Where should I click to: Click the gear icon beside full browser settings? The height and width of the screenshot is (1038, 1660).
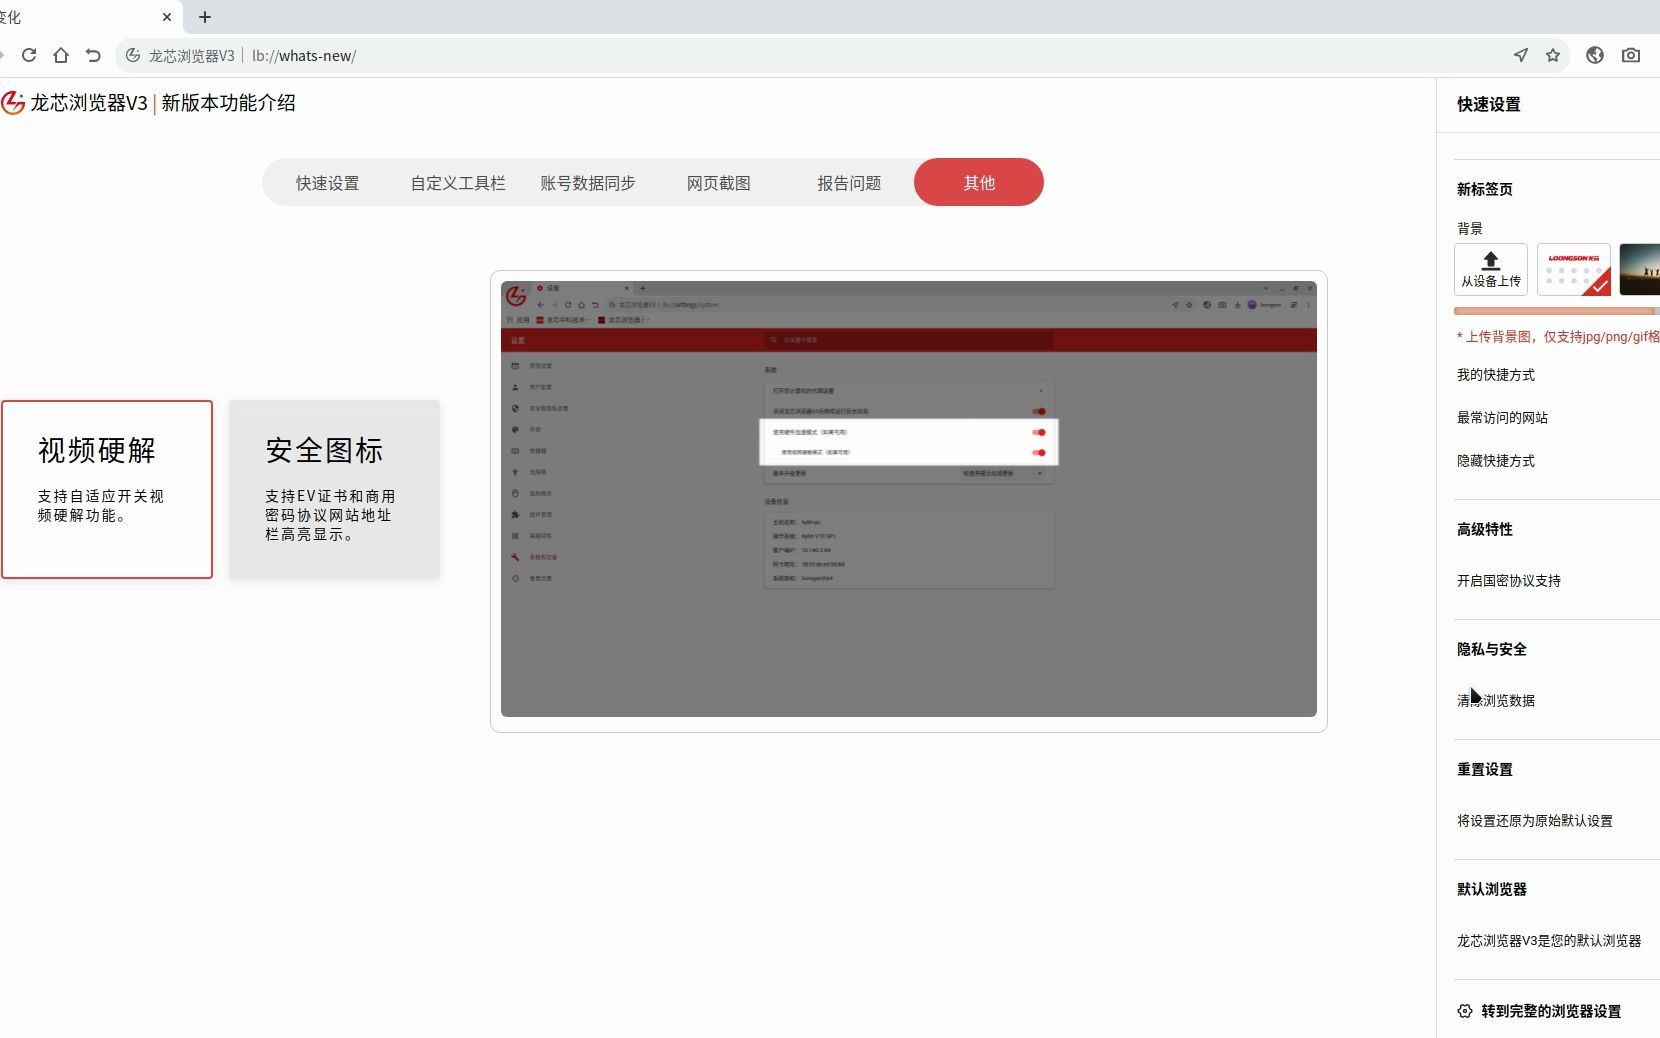[1465, 1011]
